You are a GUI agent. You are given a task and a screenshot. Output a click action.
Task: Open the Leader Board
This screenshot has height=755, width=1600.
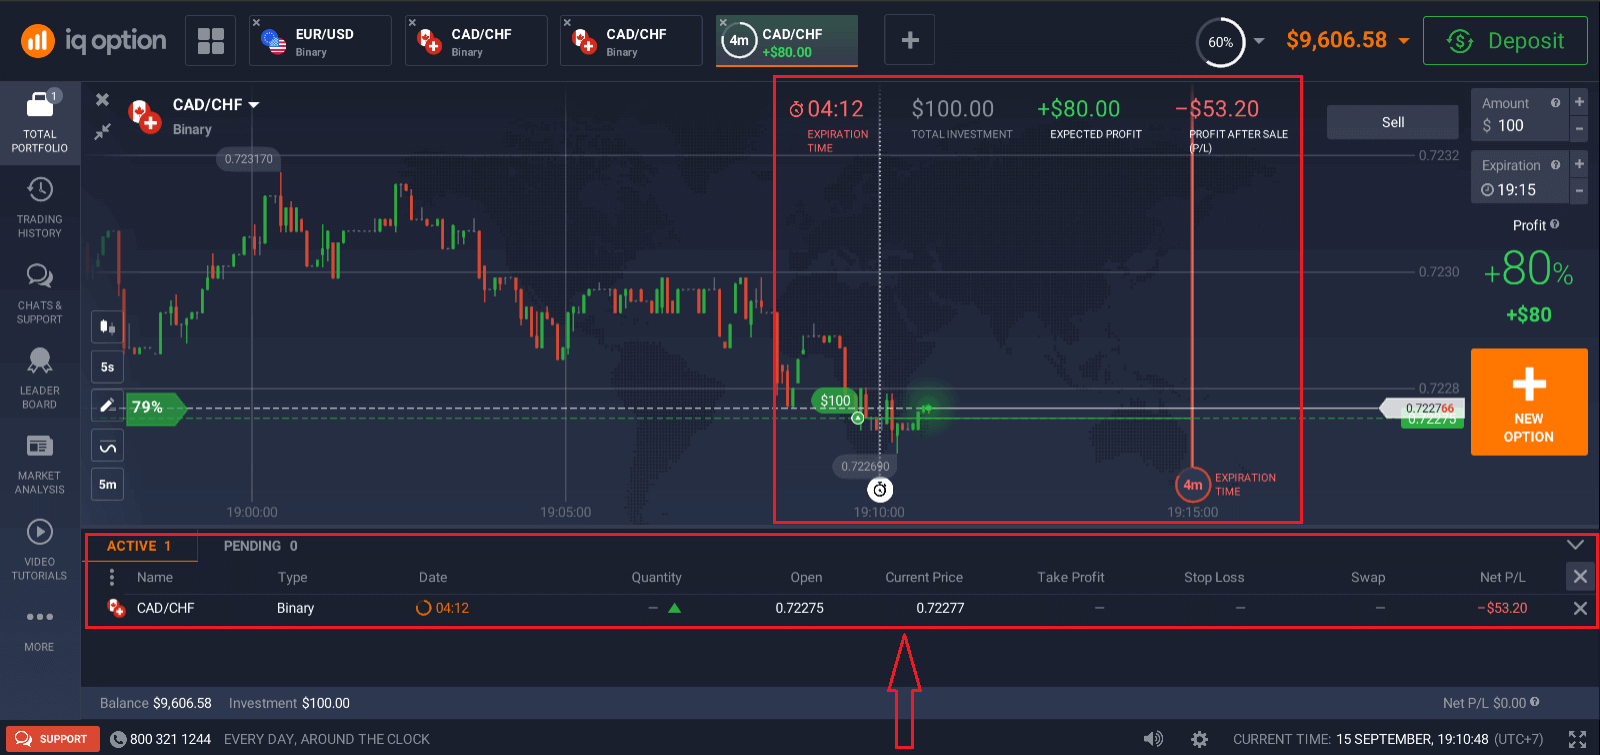coord(40,377)
